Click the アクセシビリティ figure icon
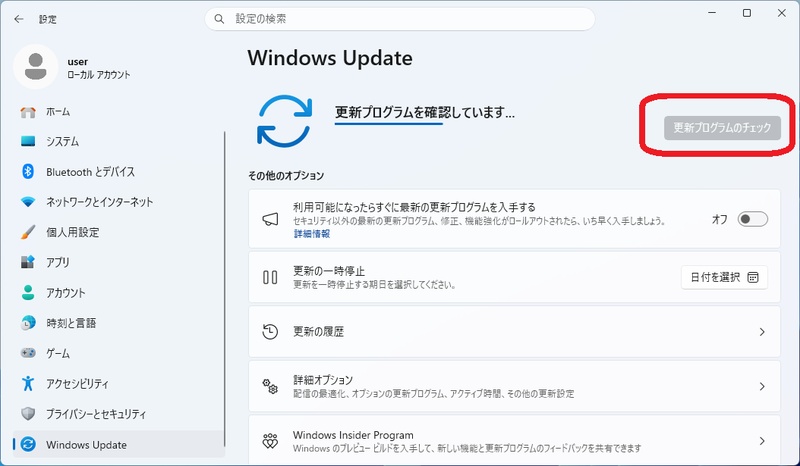The width and height of the screenshot is (800, 466). [x=28, y=383]
